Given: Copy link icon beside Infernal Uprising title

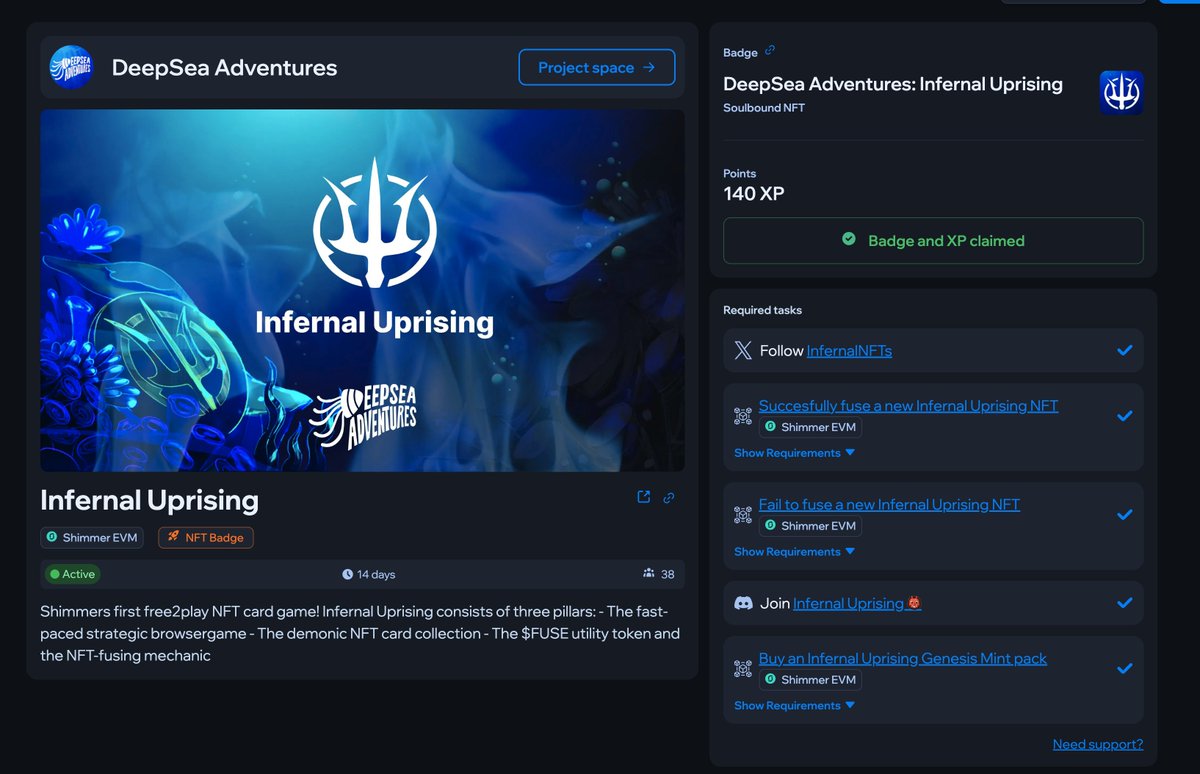Looking at the screenshot, I should click(669, 497).
